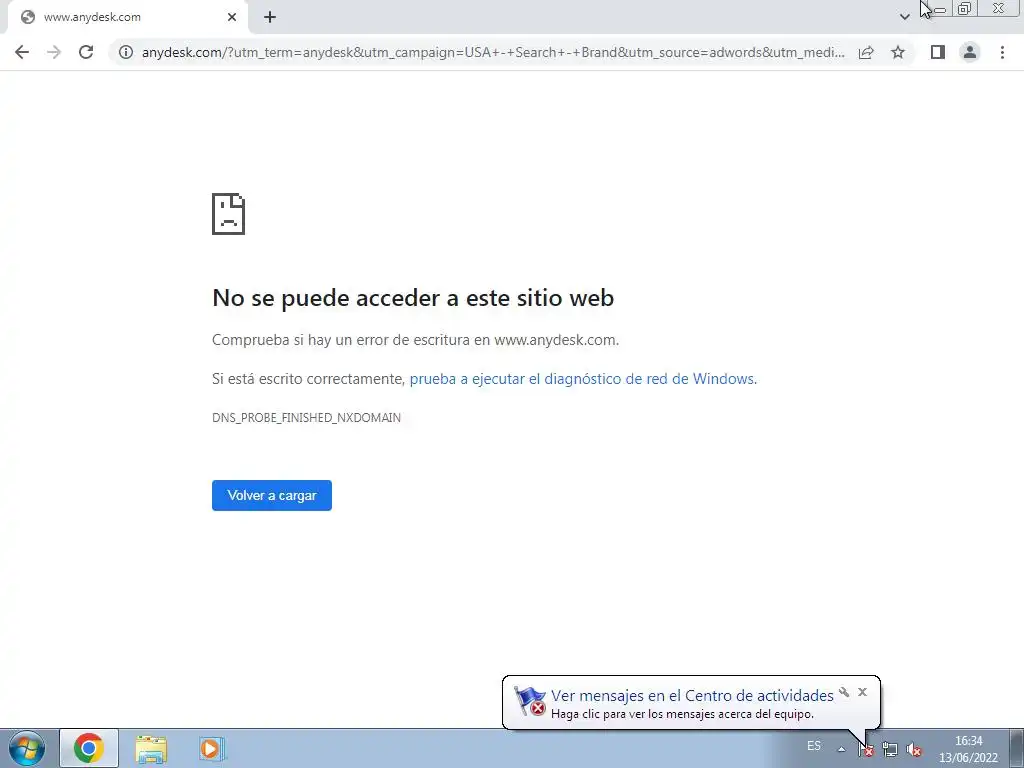This screenshot has height=768, width=1024.
Task: Click the forward navigation arrow
Action: [x=54, y=52]
